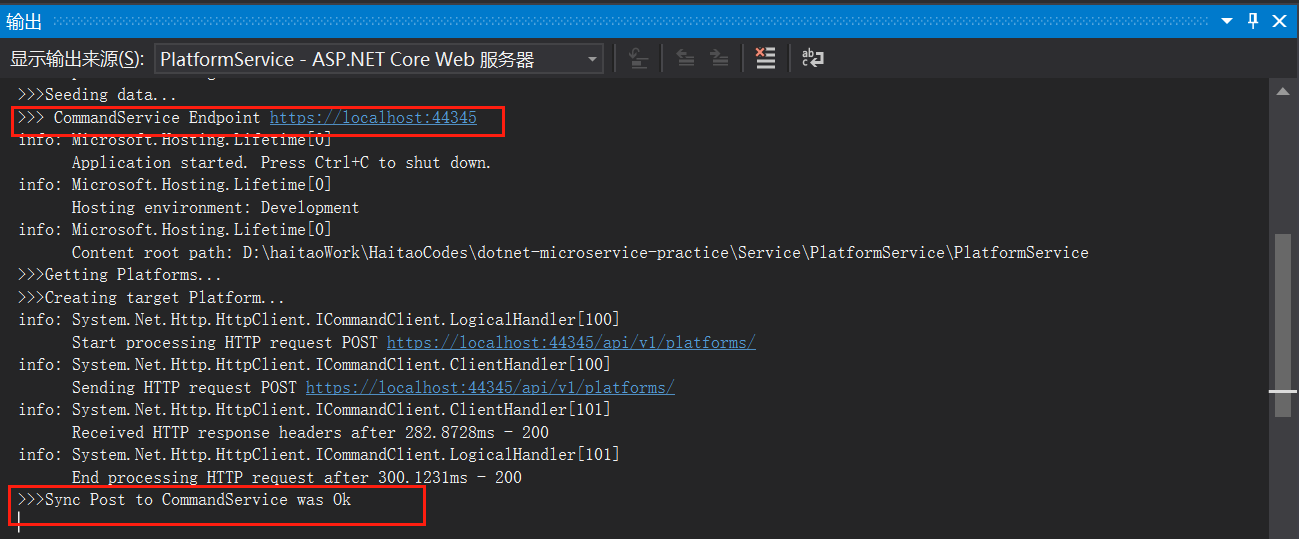Go to the previous message icon
Screen dimensions: 1299x539
click(685, 58)
